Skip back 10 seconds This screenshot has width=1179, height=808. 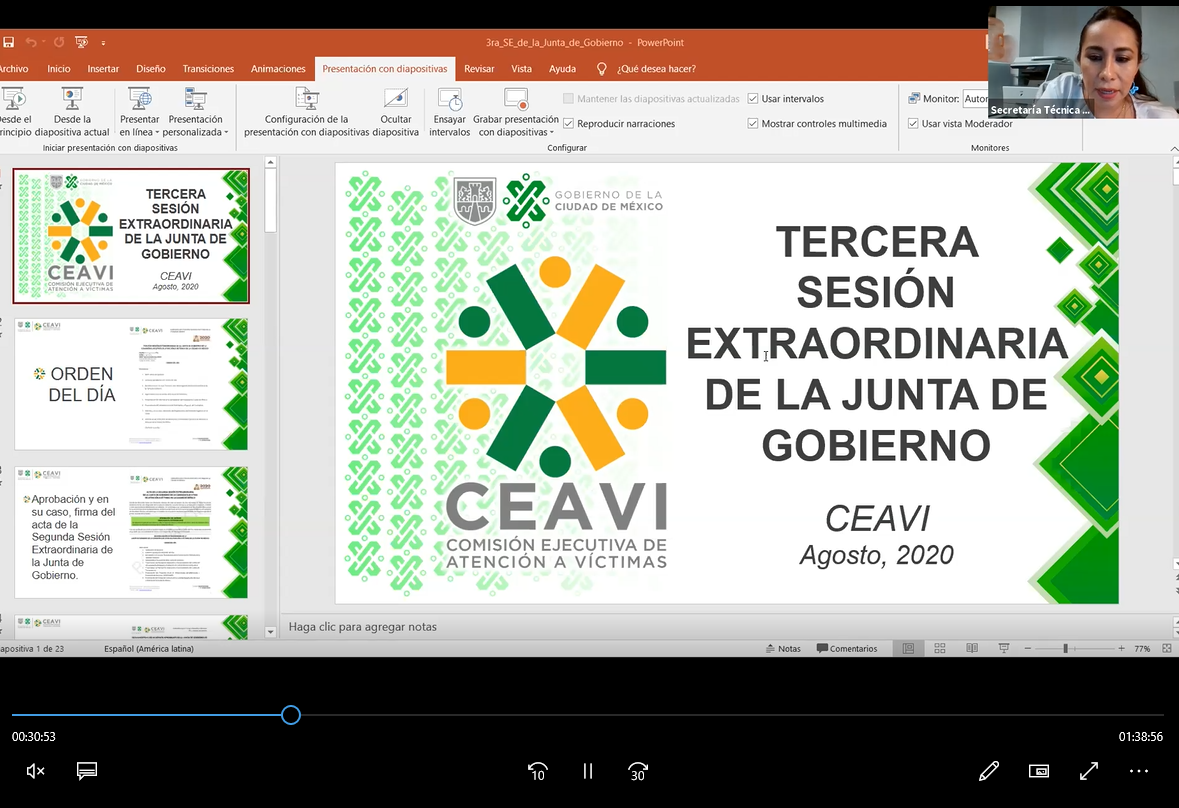click(x=538, y=772)
